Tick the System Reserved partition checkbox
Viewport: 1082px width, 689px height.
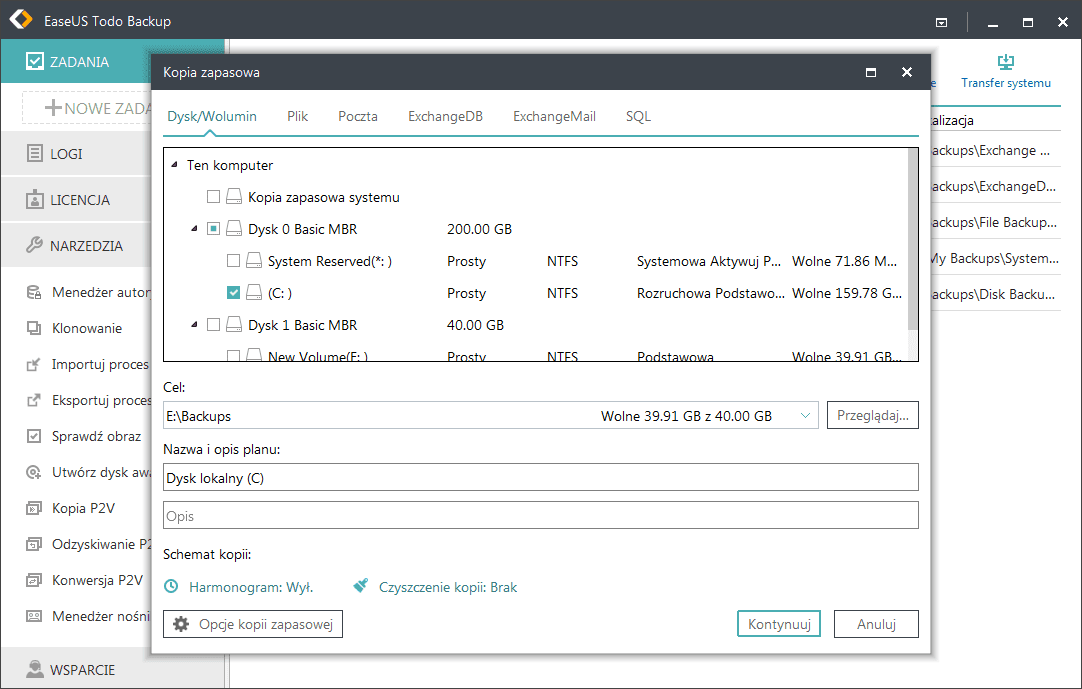[x=233, y=261]
